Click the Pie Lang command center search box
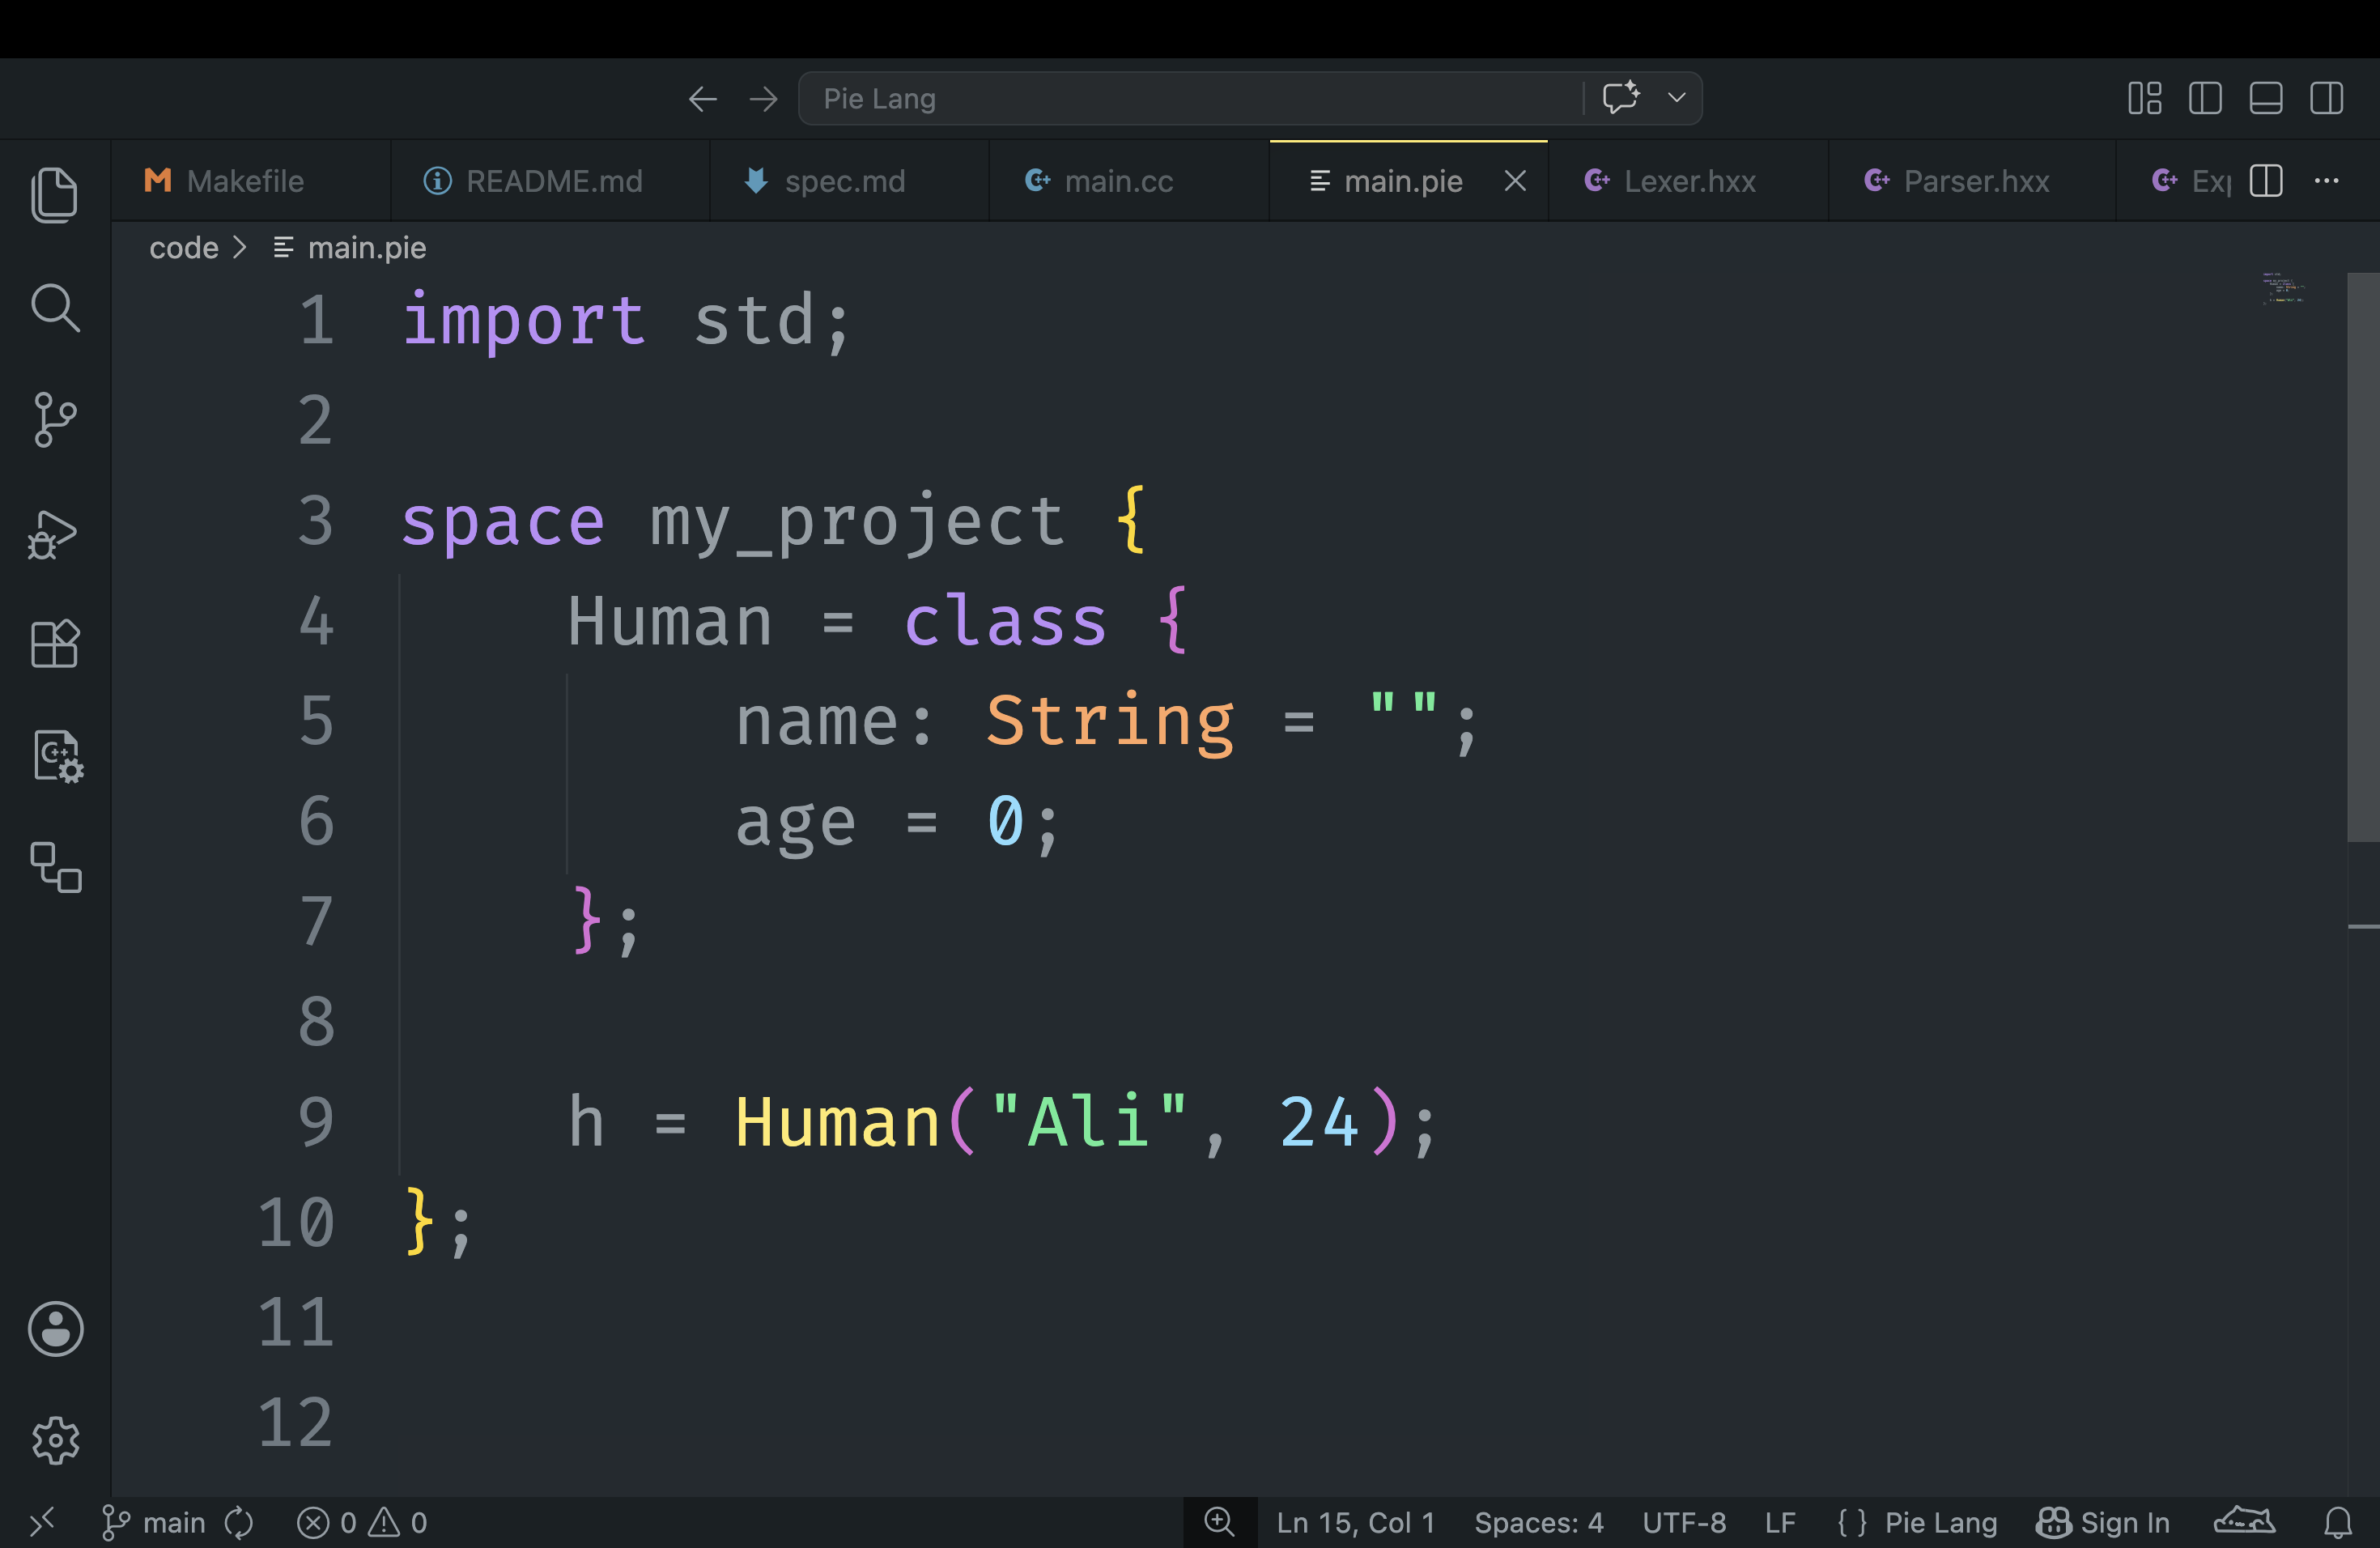This screenshot has width=2380, height=1548. [x=1190, y=98]
